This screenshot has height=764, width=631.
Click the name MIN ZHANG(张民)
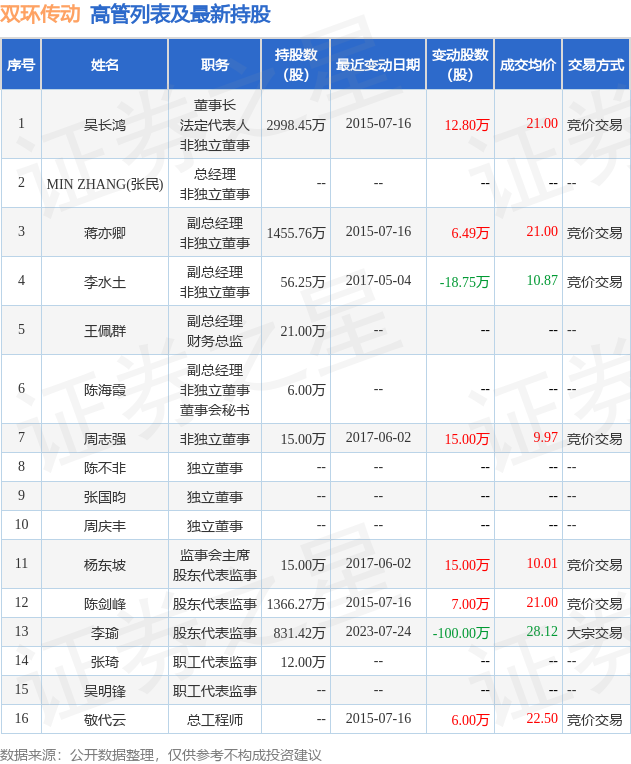(105, 184)
